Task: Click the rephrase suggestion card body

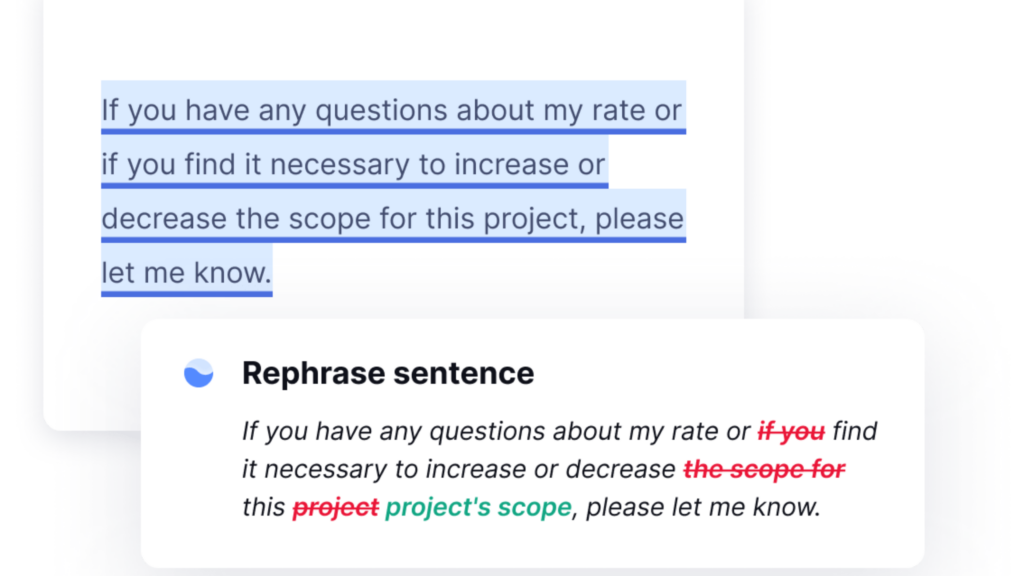Action: pos(532,443)
